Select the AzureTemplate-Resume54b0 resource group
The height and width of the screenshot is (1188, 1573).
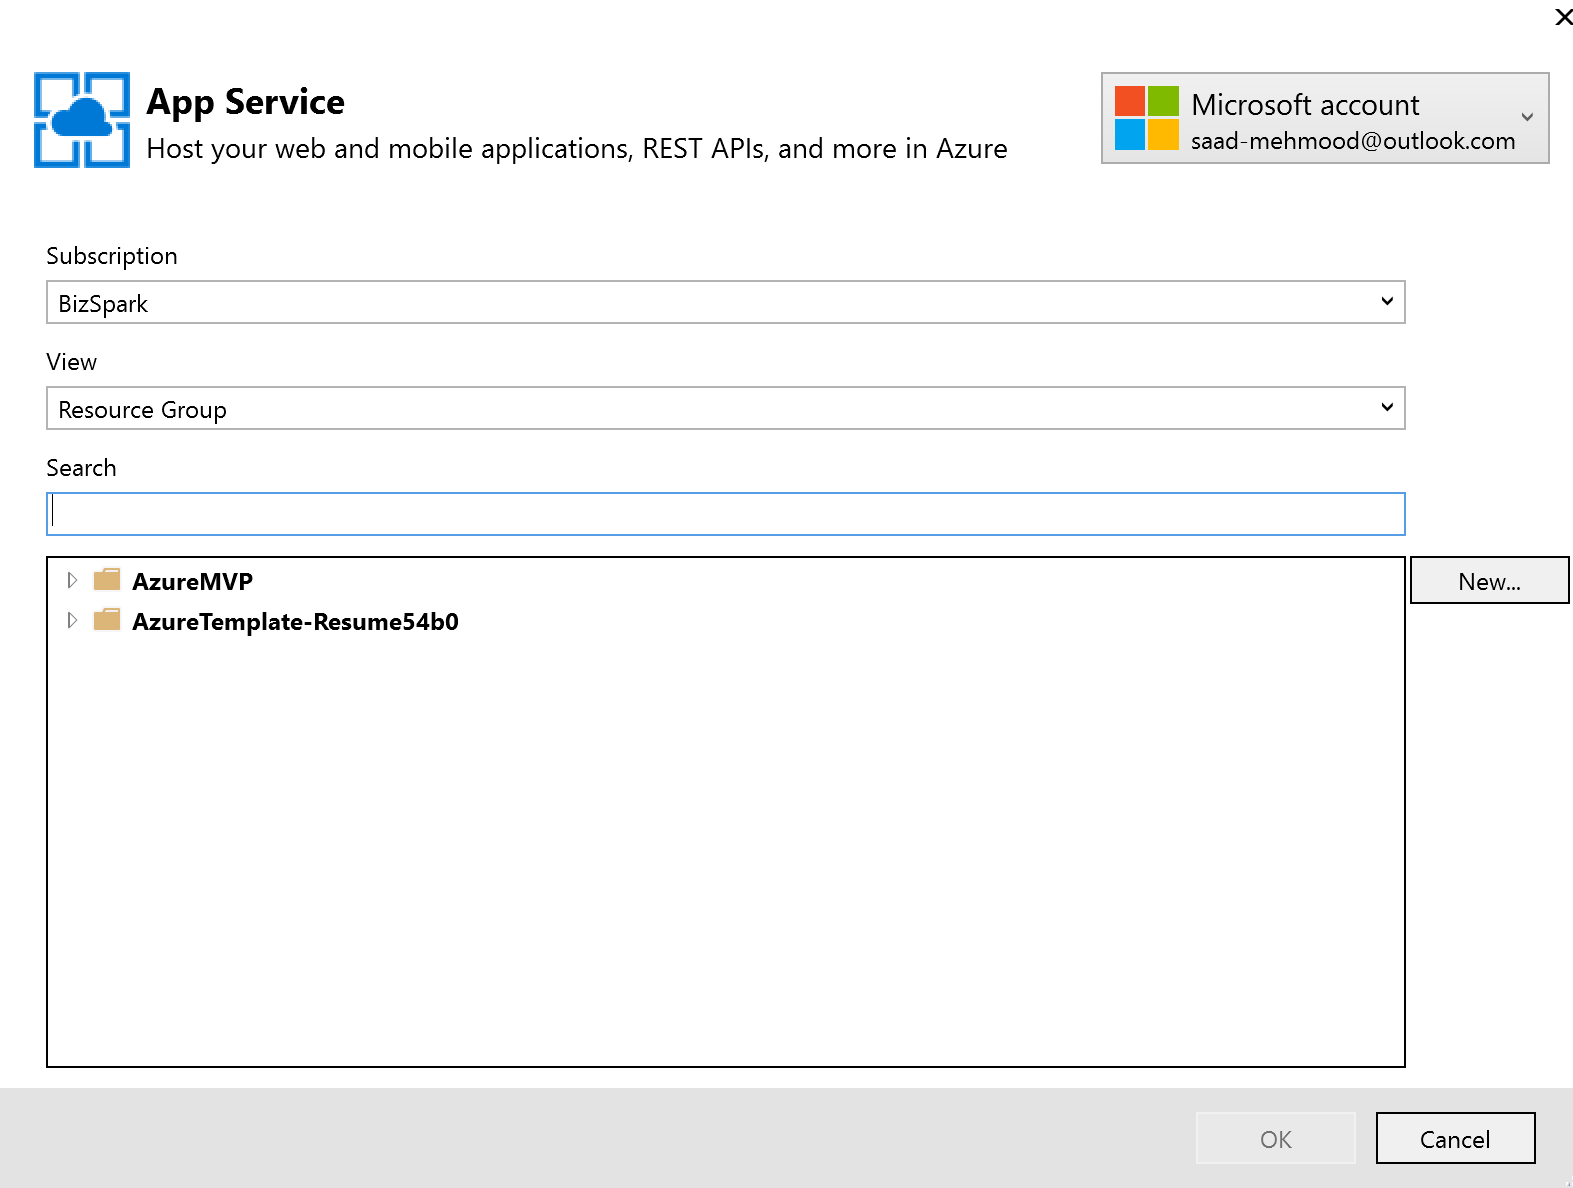click(x=295, y=621)
